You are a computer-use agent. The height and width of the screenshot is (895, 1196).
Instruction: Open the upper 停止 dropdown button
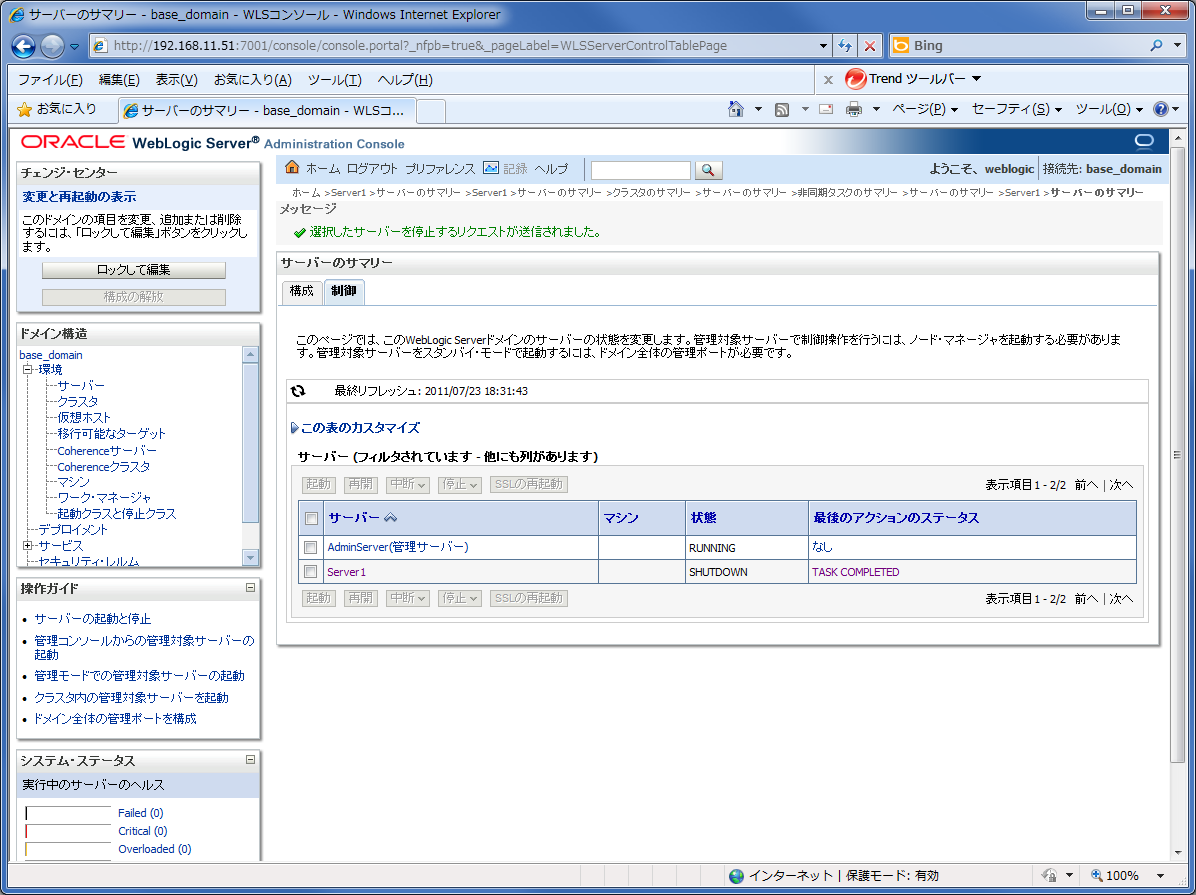[x=459, y=485]
